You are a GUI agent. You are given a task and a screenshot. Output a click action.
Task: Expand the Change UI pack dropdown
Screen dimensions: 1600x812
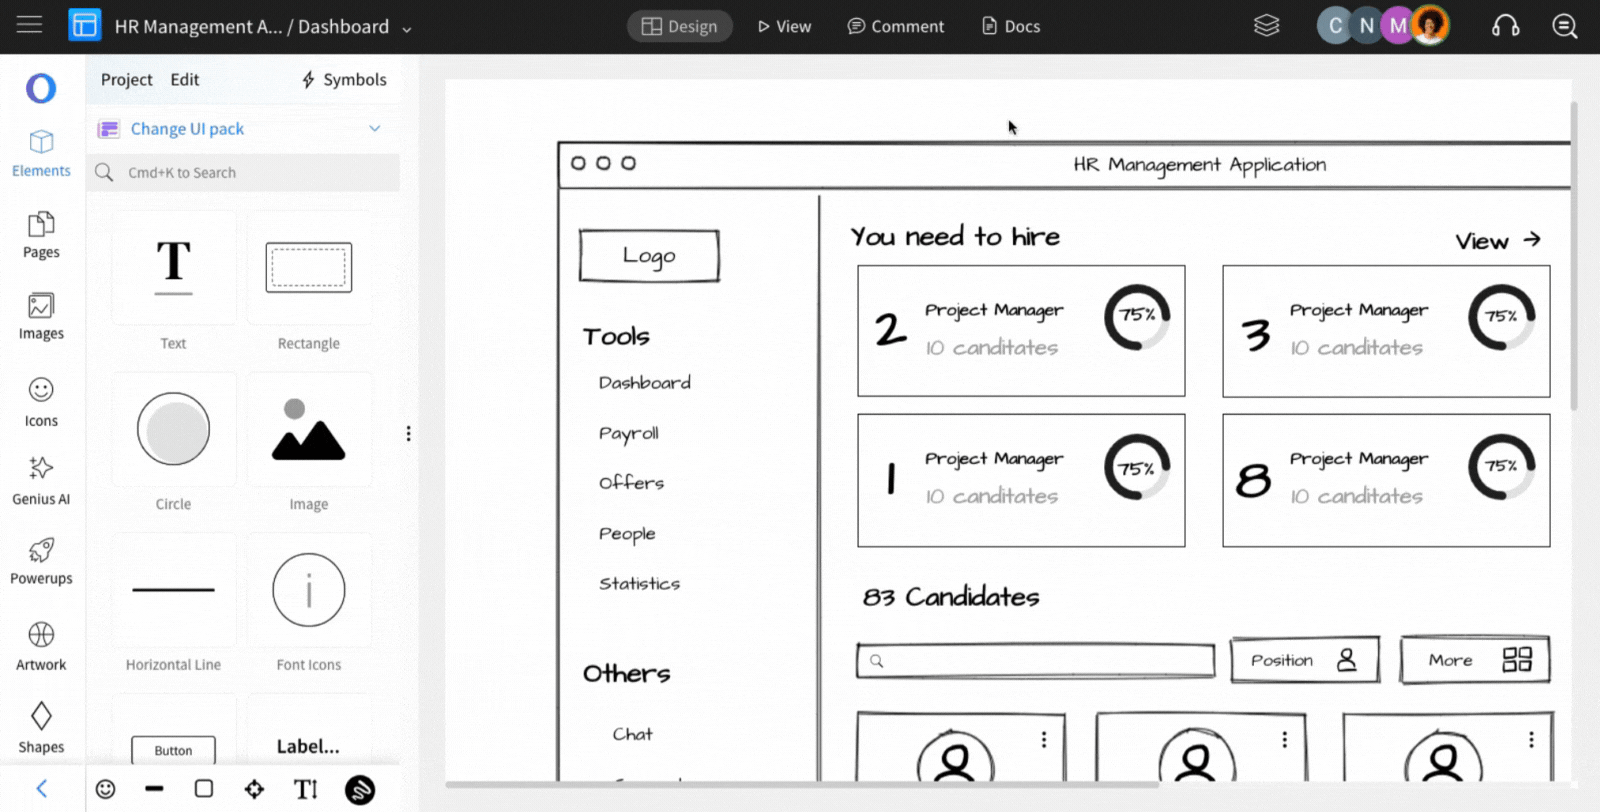tap(375, 128)
